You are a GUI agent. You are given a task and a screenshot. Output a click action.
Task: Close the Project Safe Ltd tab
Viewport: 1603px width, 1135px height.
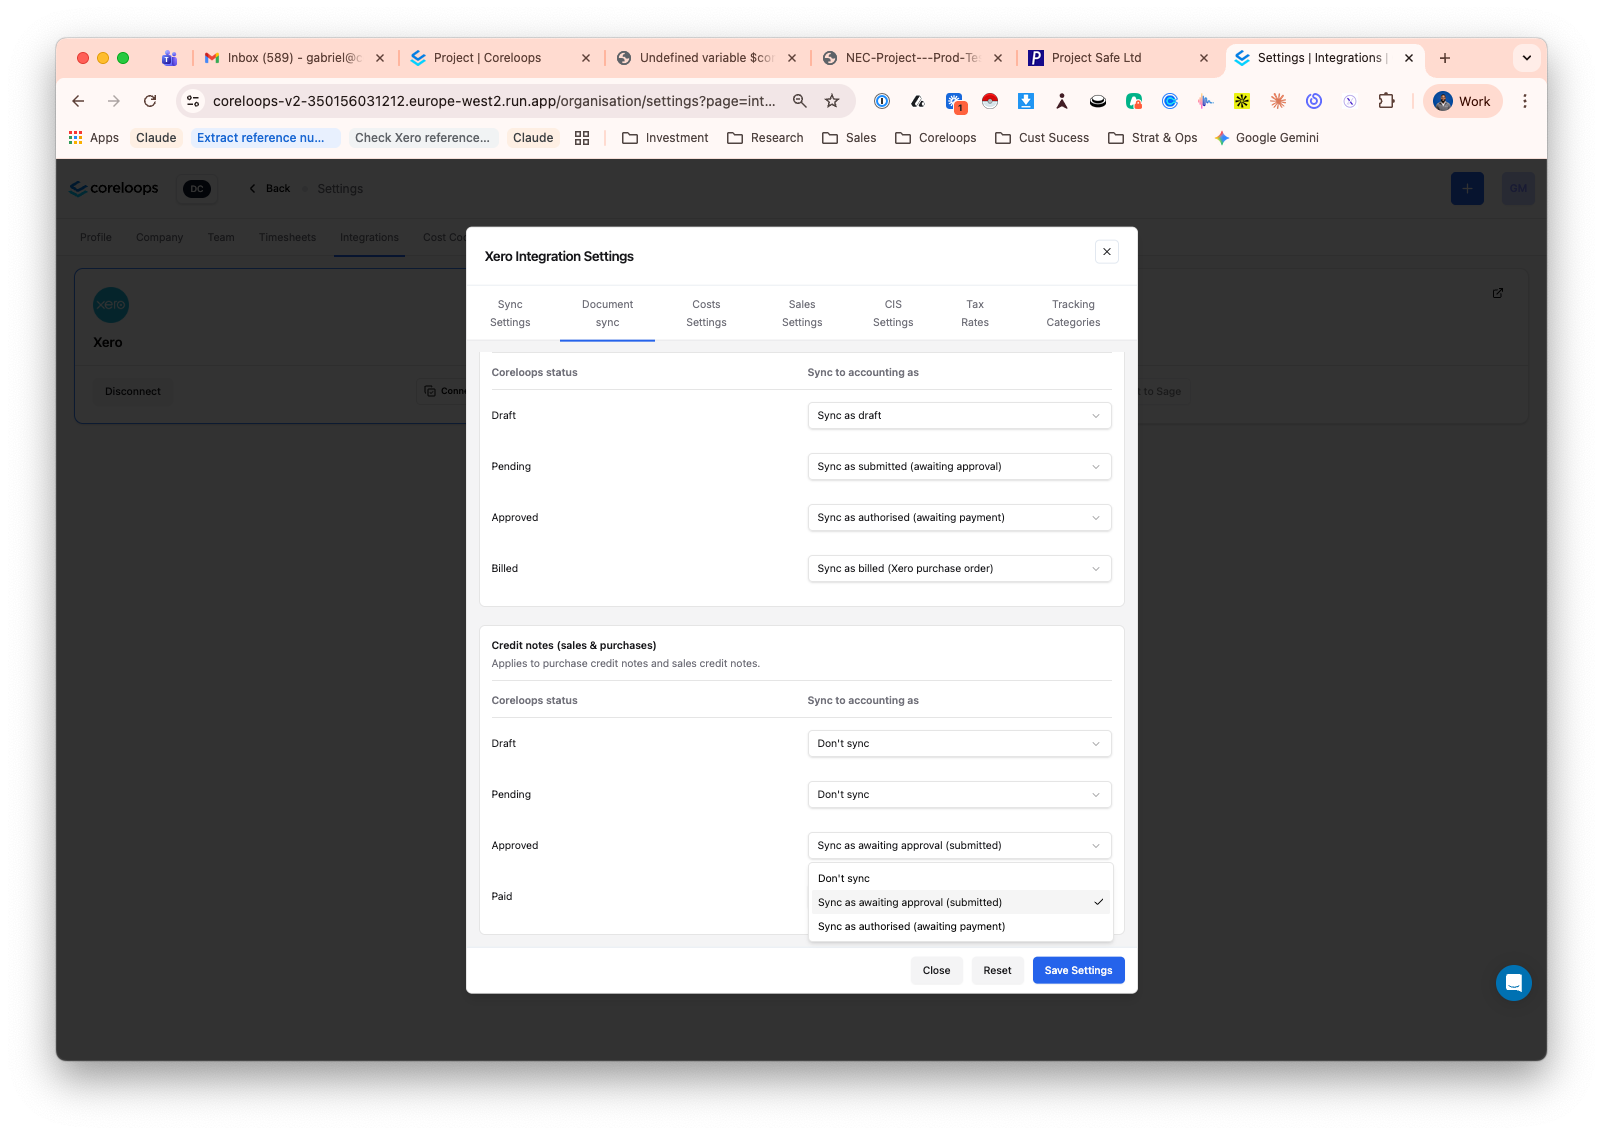[1204, 58]
